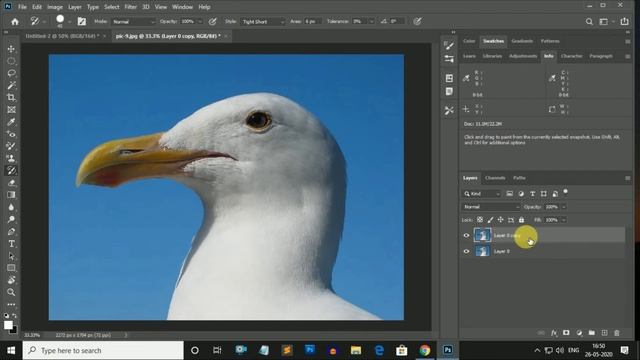Open the Filter menu
Image resolution: width=640 pixels, height=360 pixels.
[131, 7]
